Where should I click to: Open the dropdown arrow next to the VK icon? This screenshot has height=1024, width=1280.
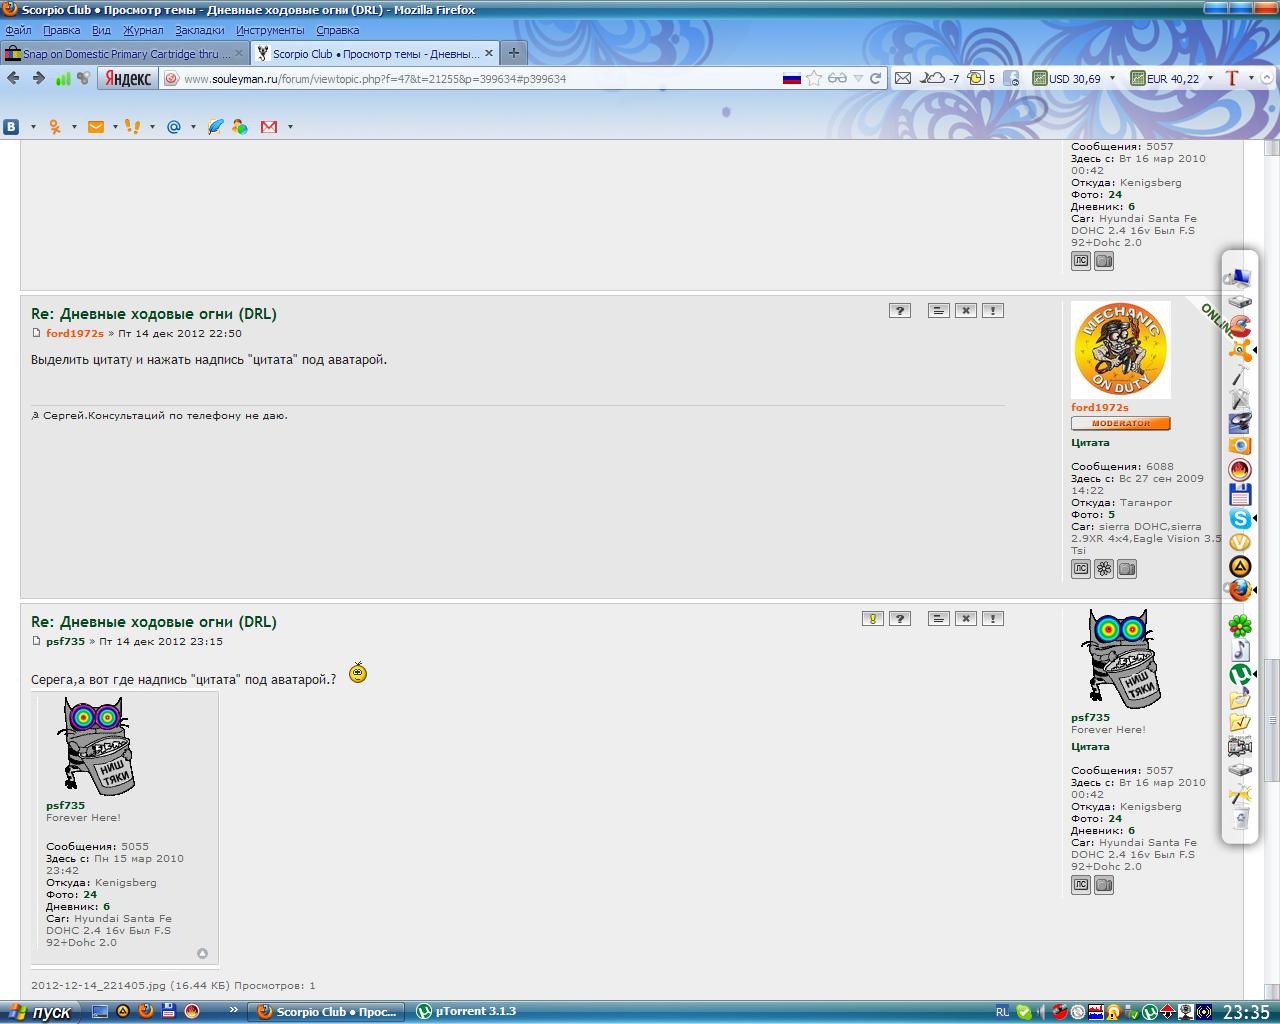(x=33, y=127)
